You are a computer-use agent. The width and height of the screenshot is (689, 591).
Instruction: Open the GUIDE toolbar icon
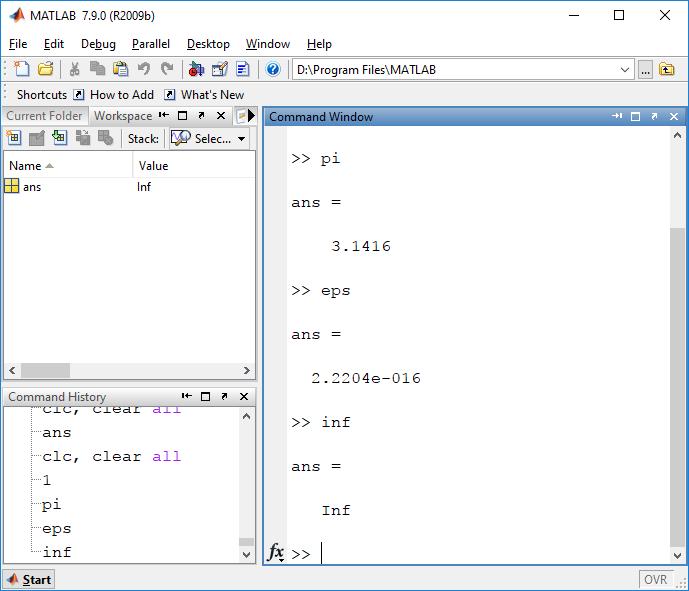coord(219,69)
